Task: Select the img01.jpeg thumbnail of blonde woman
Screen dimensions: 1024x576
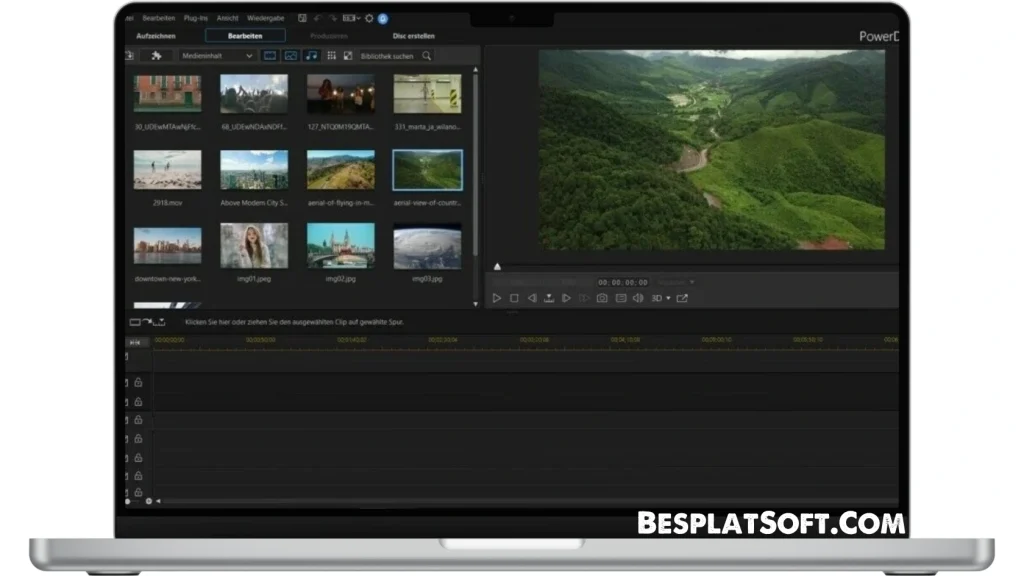Action: point(254,245)
